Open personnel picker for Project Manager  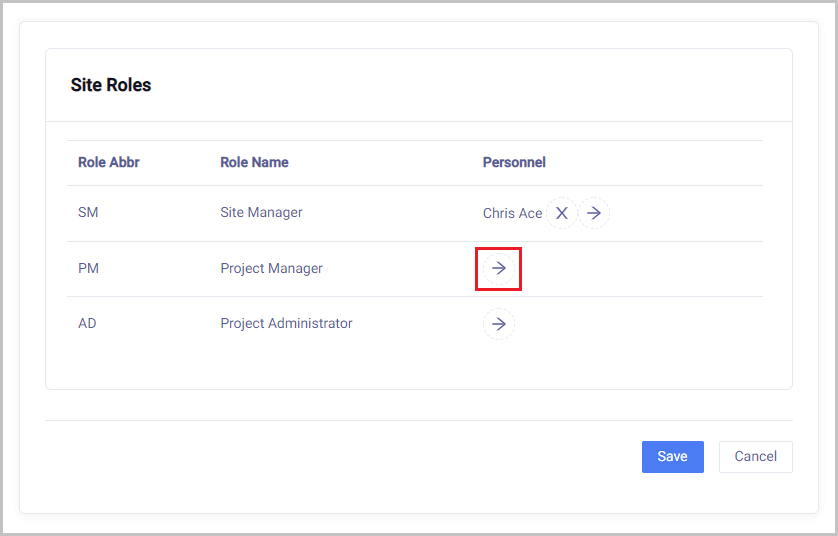click(499, 268)
